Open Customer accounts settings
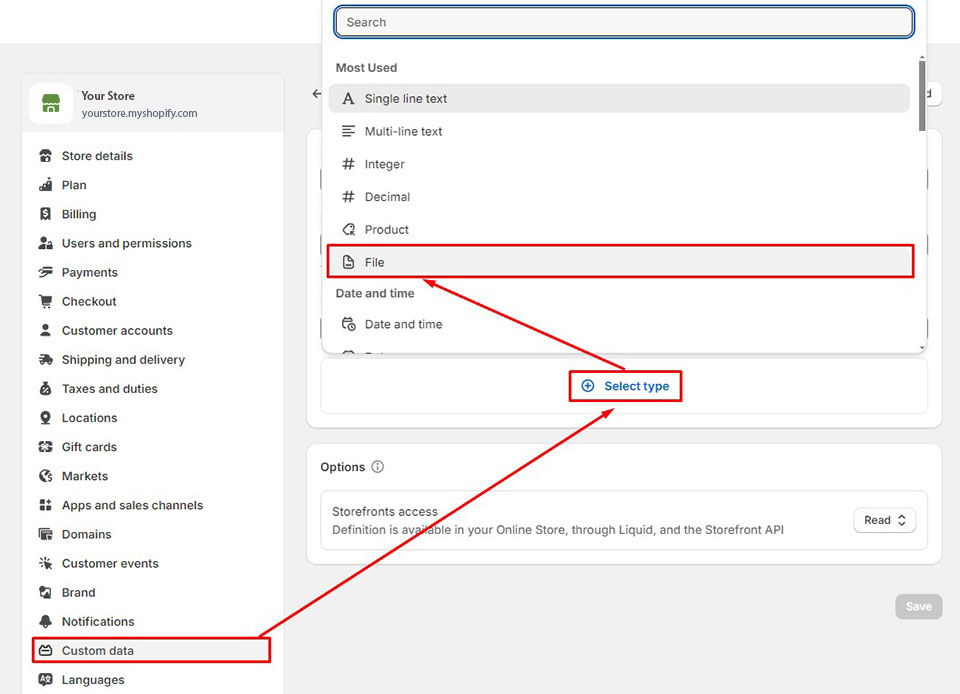960x694 pixels. point(117,330)
